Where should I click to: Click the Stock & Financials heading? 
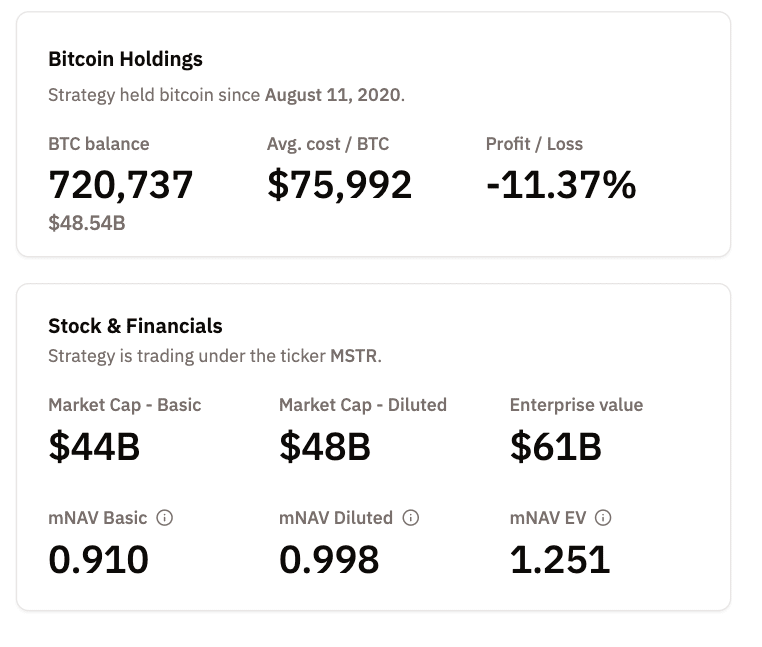[x=135, y=326]
